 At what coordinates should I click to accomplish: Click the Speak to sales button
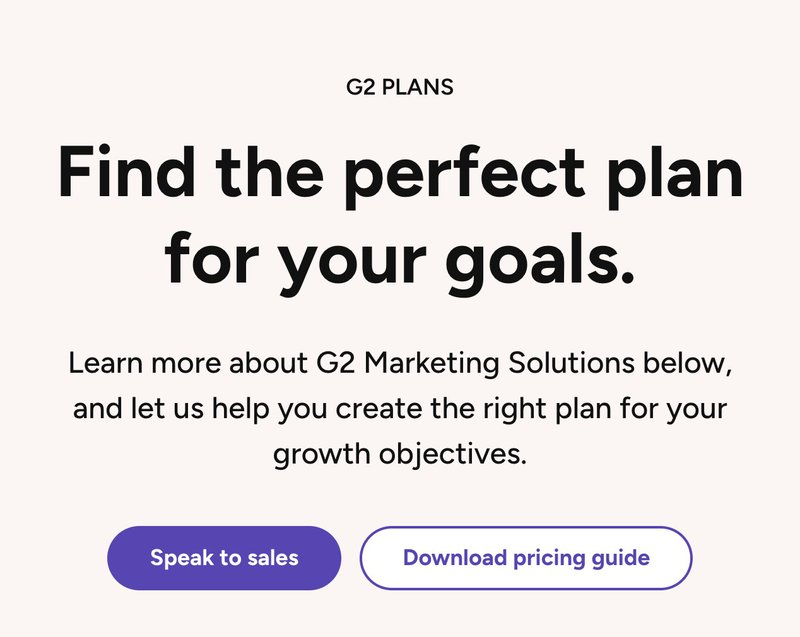[224, 558]
